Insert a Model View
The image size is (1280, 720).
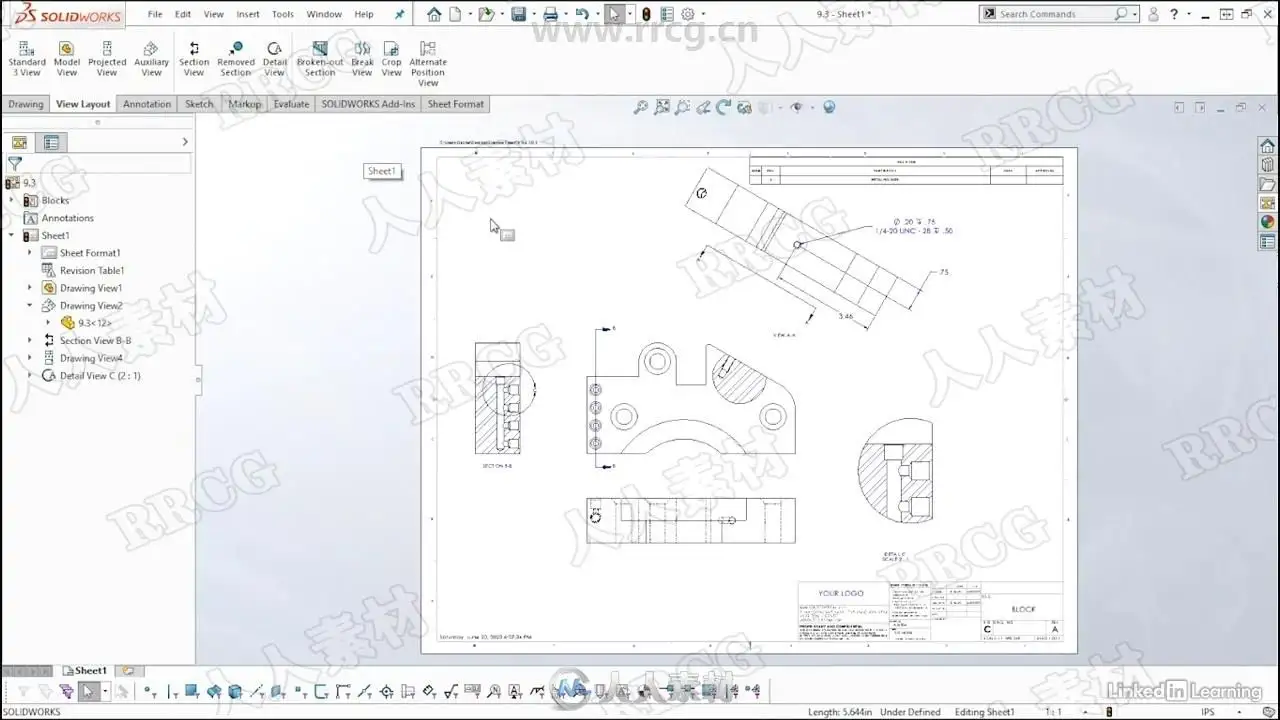click(x=67, y=59)
